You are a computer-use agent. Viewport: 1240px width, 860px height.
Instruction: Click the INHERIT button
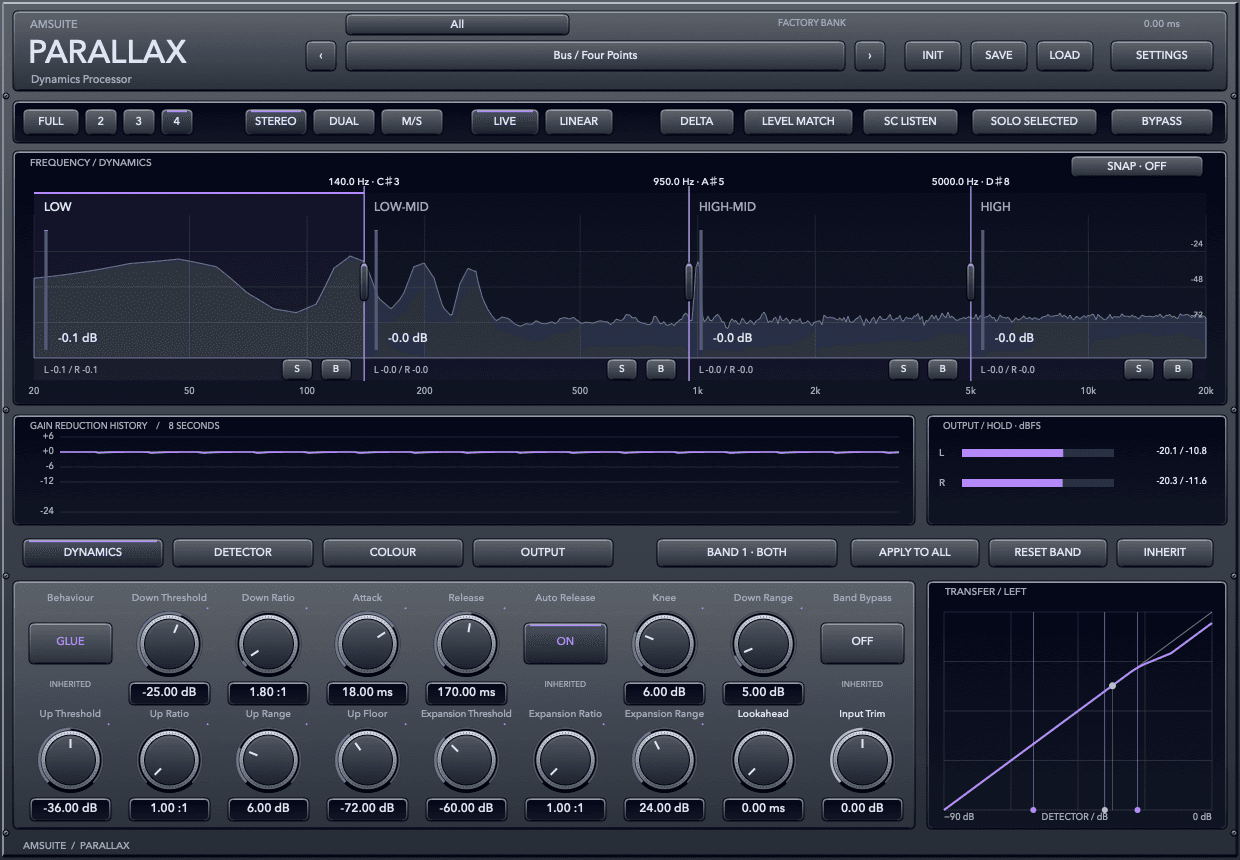point(1165,552)
